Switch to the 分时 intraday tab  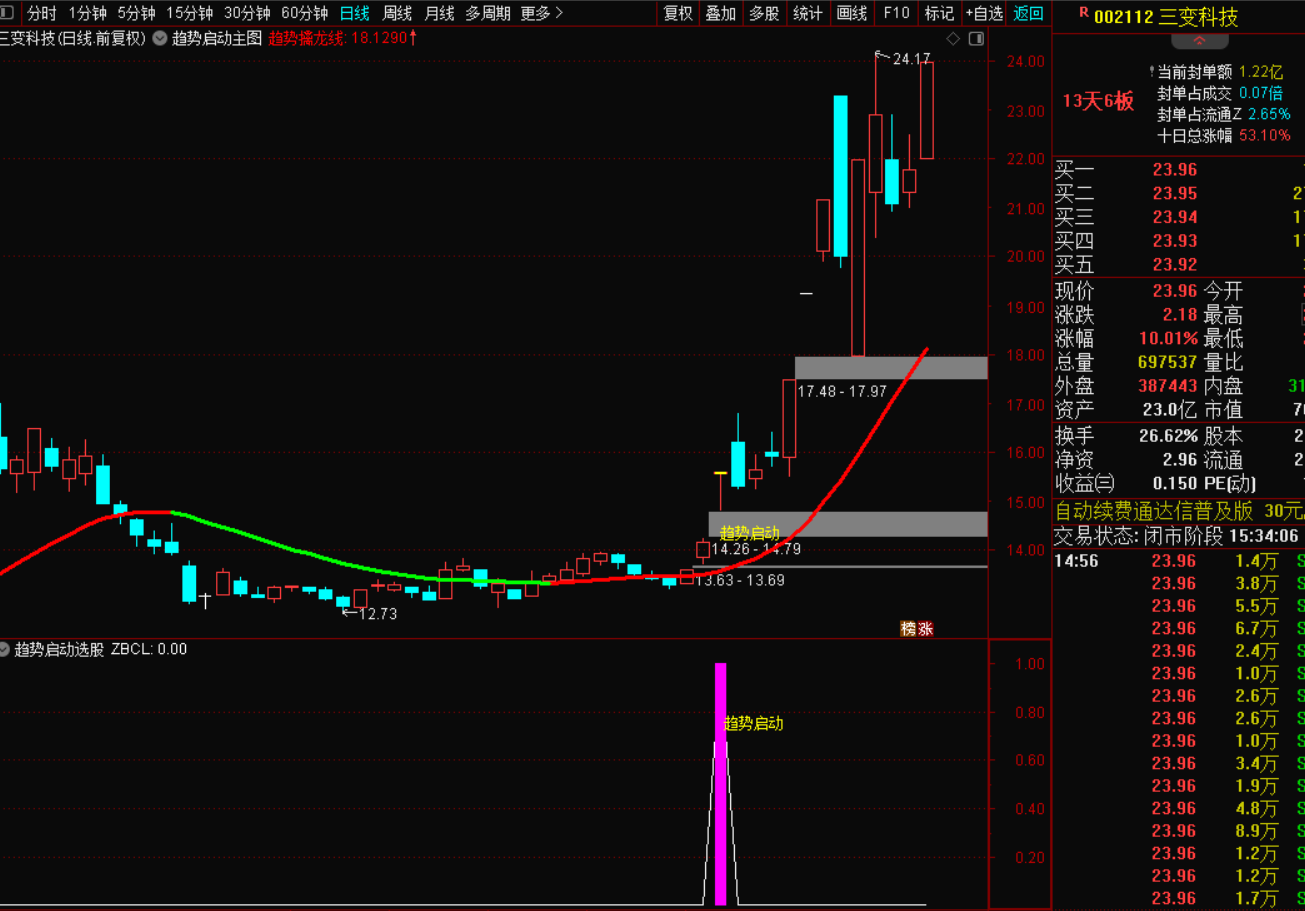[42, 13]
